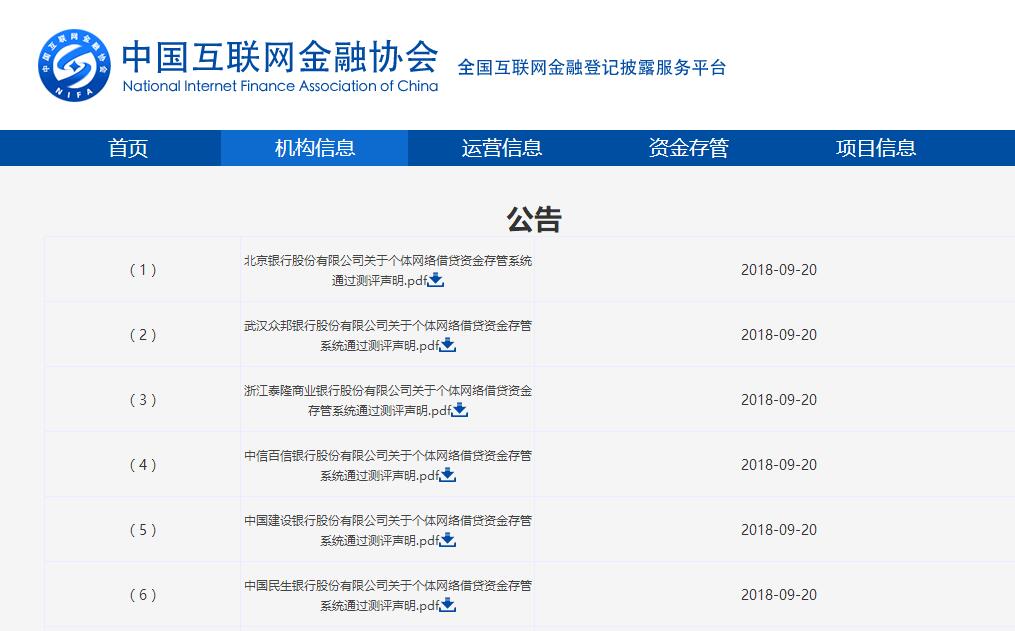Click the 2018-09-20 date in 北京银行 row

(x=779, y=270)
